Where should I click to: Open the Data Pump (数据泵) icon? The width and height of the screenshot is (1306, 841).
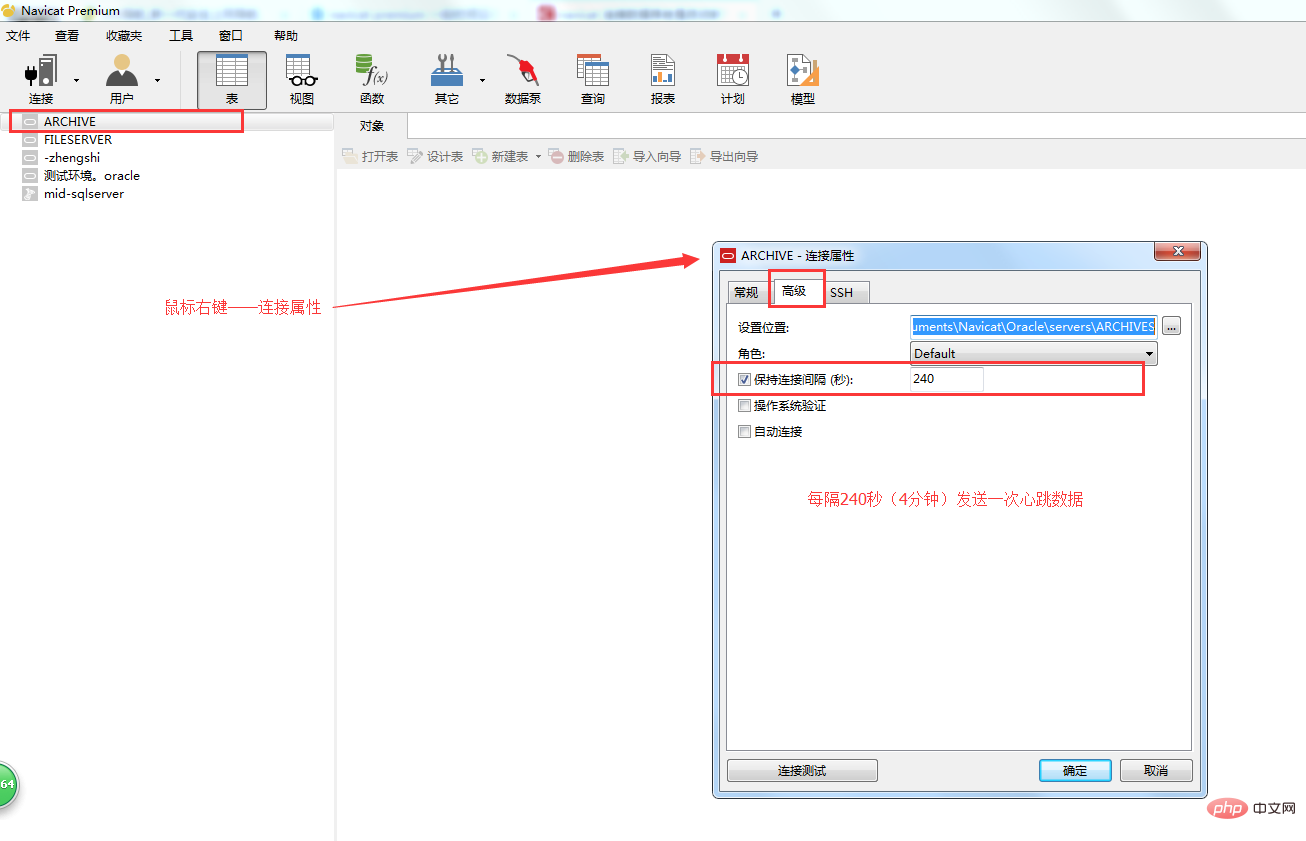point(523,80)
